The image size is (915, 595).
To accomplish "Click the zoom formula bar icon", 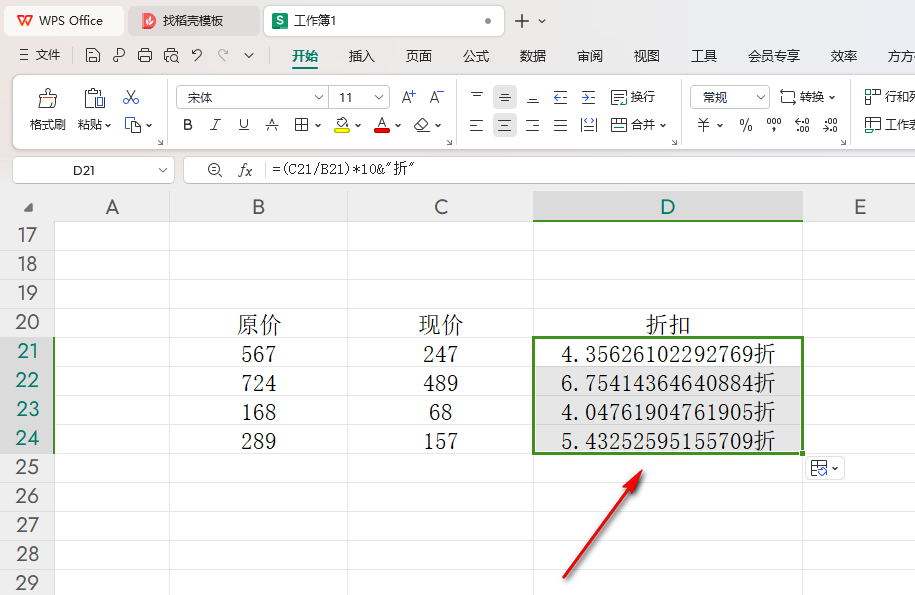I will click(x=215, y=170).
